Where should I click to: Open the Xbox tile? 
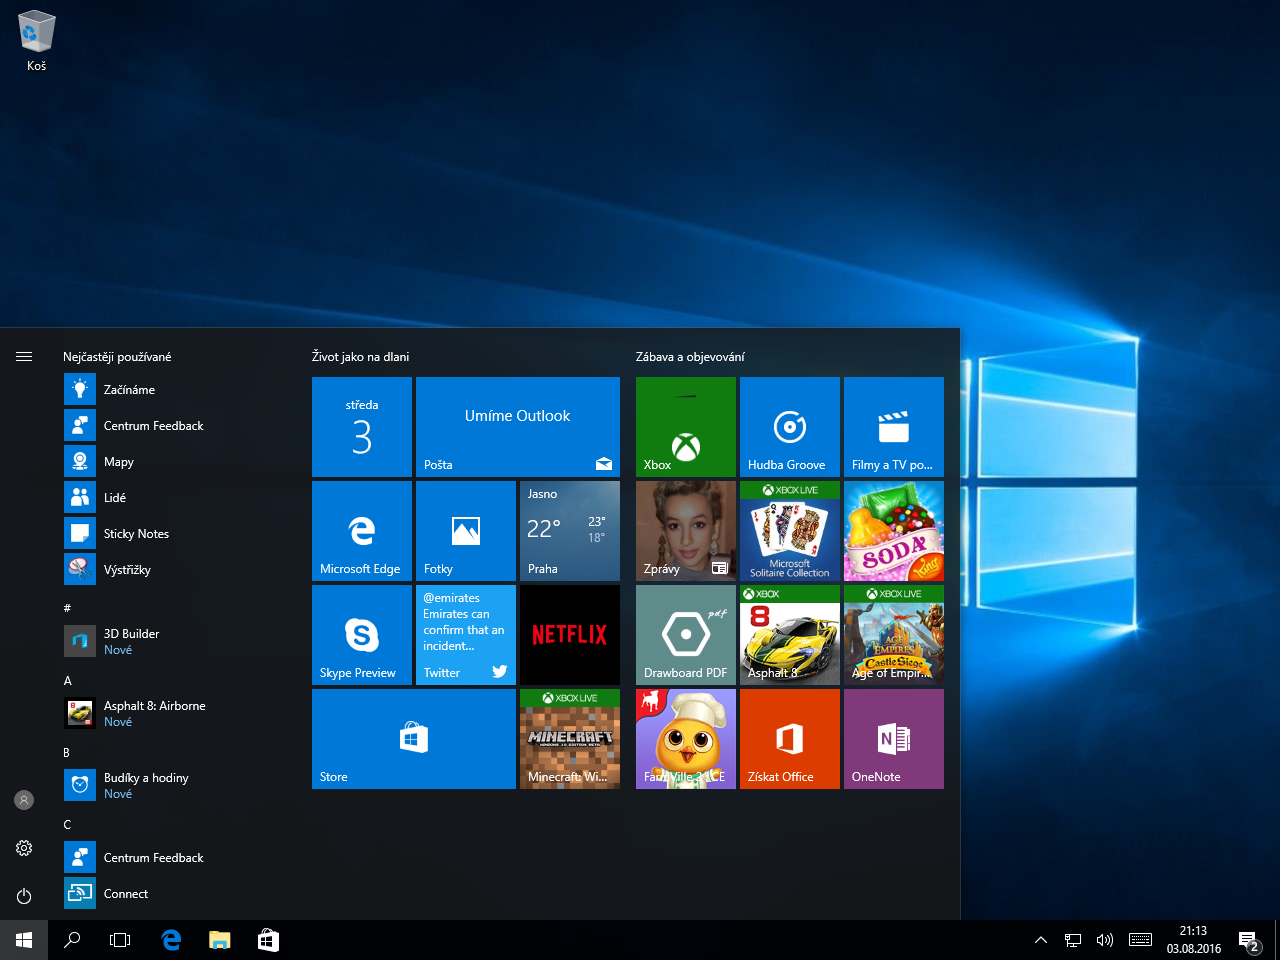(x=686, y=427)
